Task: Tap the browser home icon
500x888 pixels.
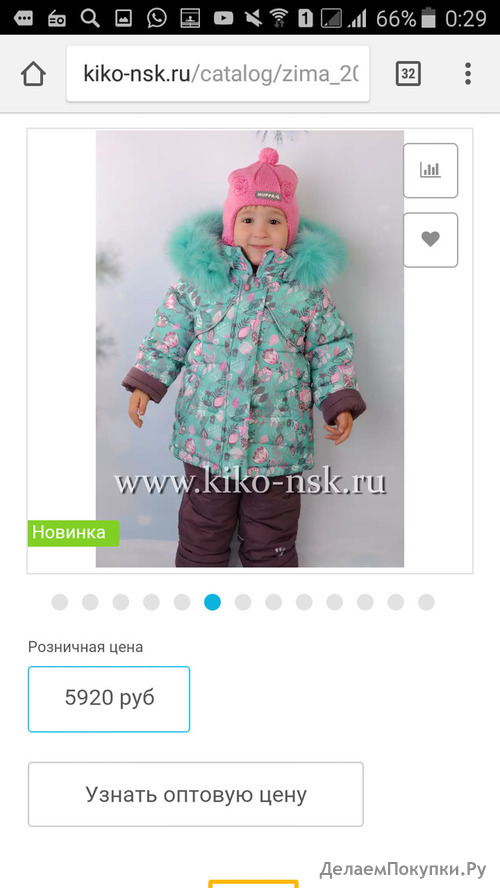Action: [x=33, y=74]
